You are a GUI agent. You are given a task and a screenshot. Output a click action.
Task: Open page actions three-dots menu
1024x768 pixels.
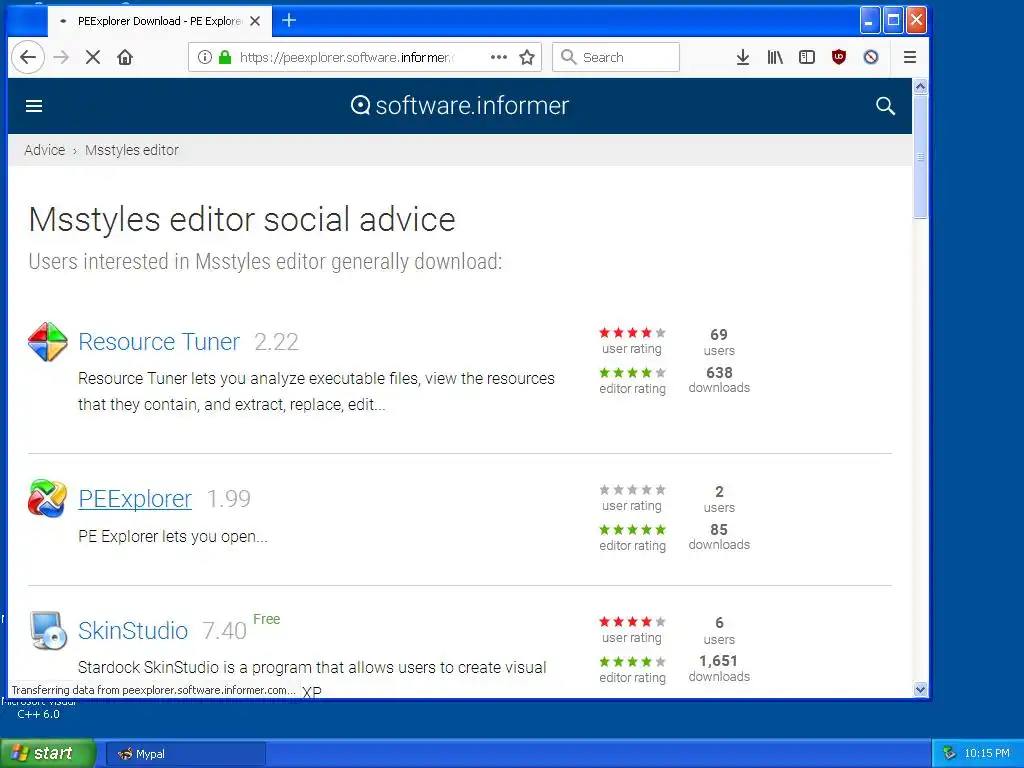point(499,57)
